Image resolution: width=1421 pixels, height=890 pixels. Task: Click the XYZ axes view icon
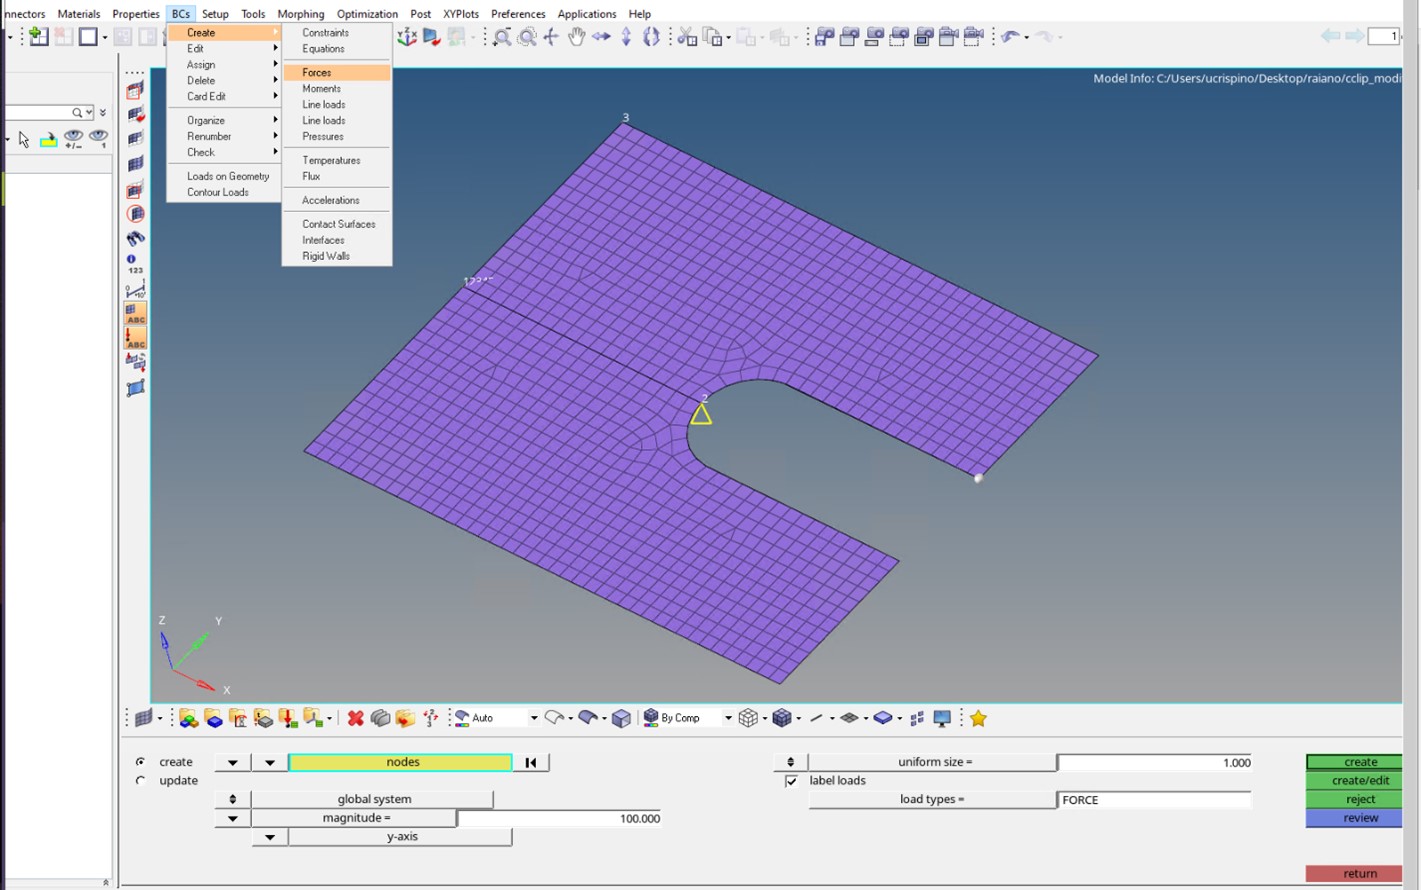coord(406,37)
